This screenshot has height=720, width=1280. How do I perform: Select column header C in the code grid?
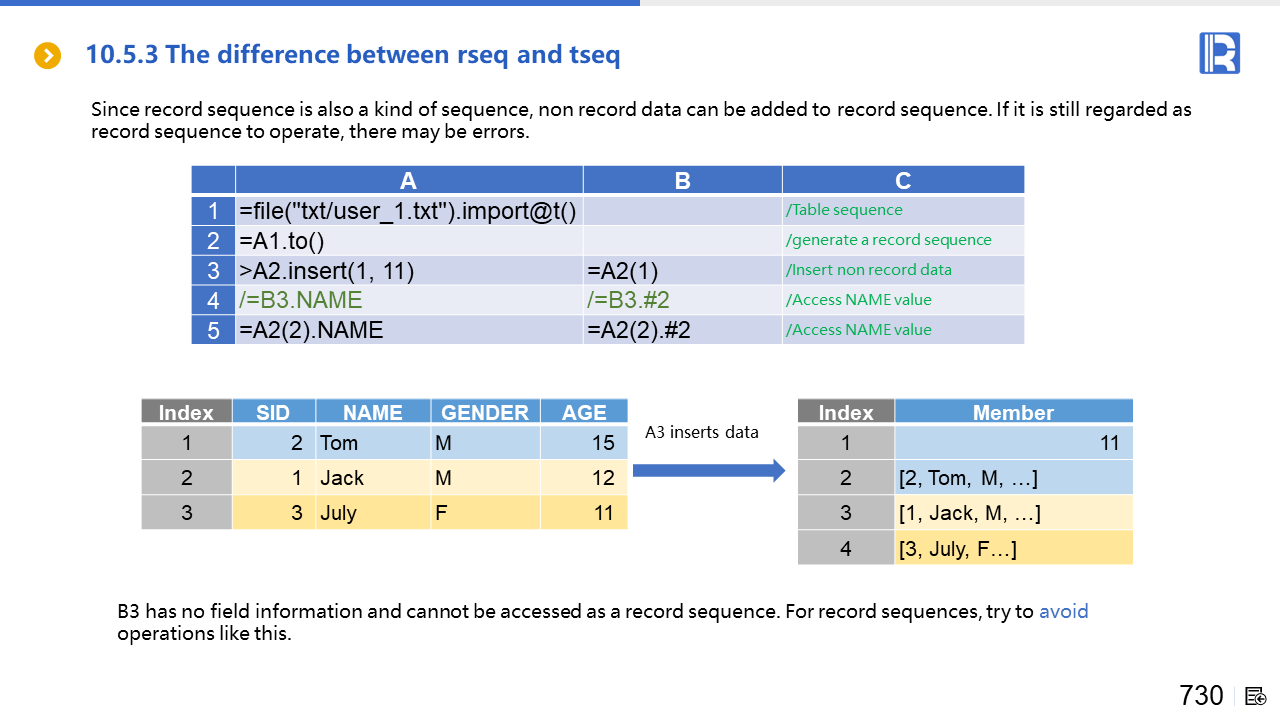[x=902, y=180]
